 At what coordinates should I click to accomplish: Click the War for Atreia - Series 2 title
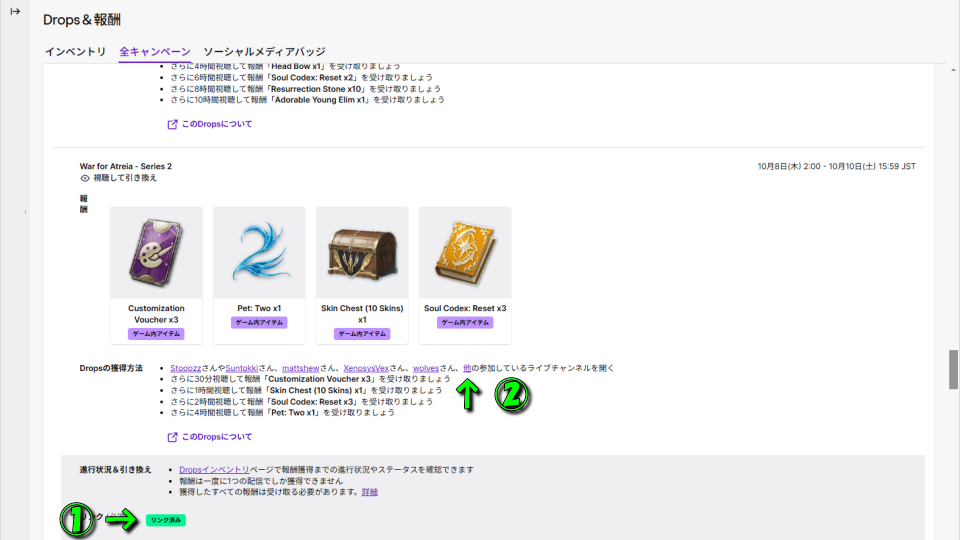click(x=126, y=166)
